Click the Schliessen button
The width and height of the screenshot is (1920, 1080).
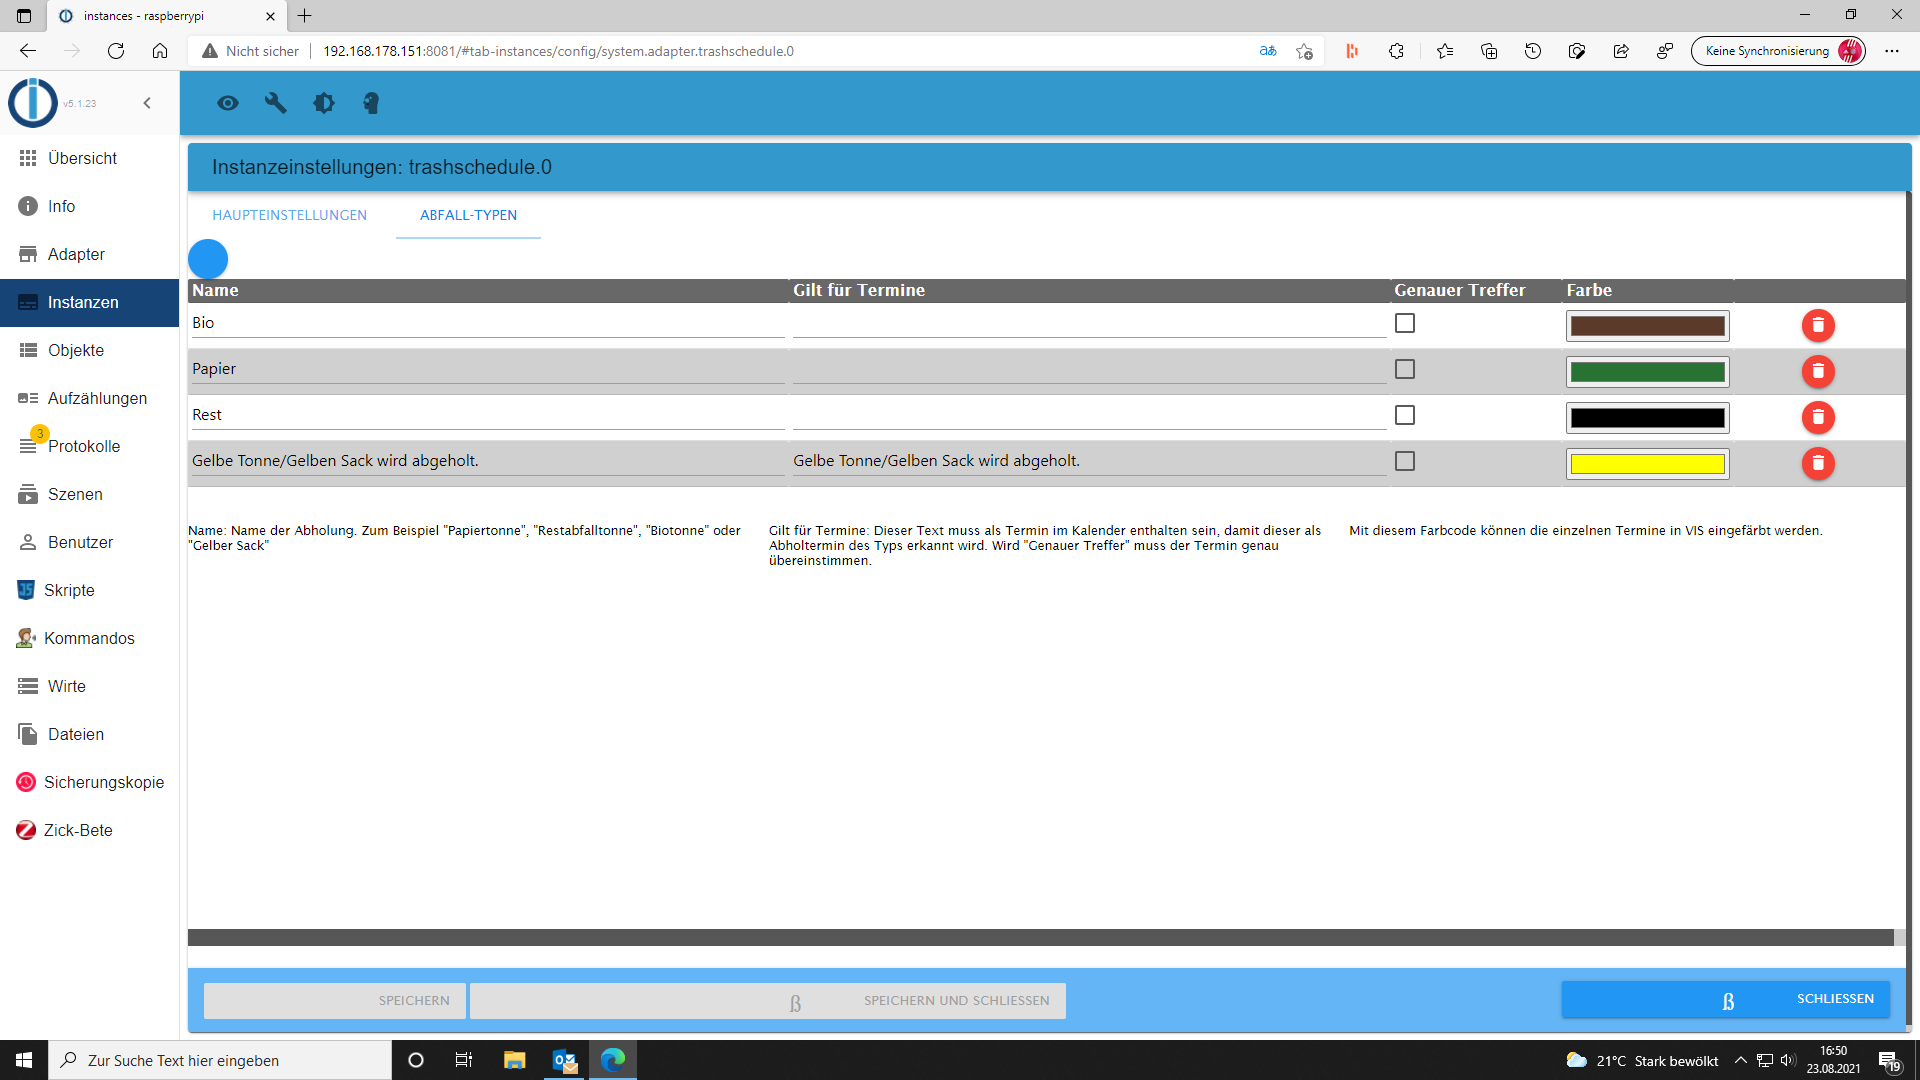(x=1725, y=999)
